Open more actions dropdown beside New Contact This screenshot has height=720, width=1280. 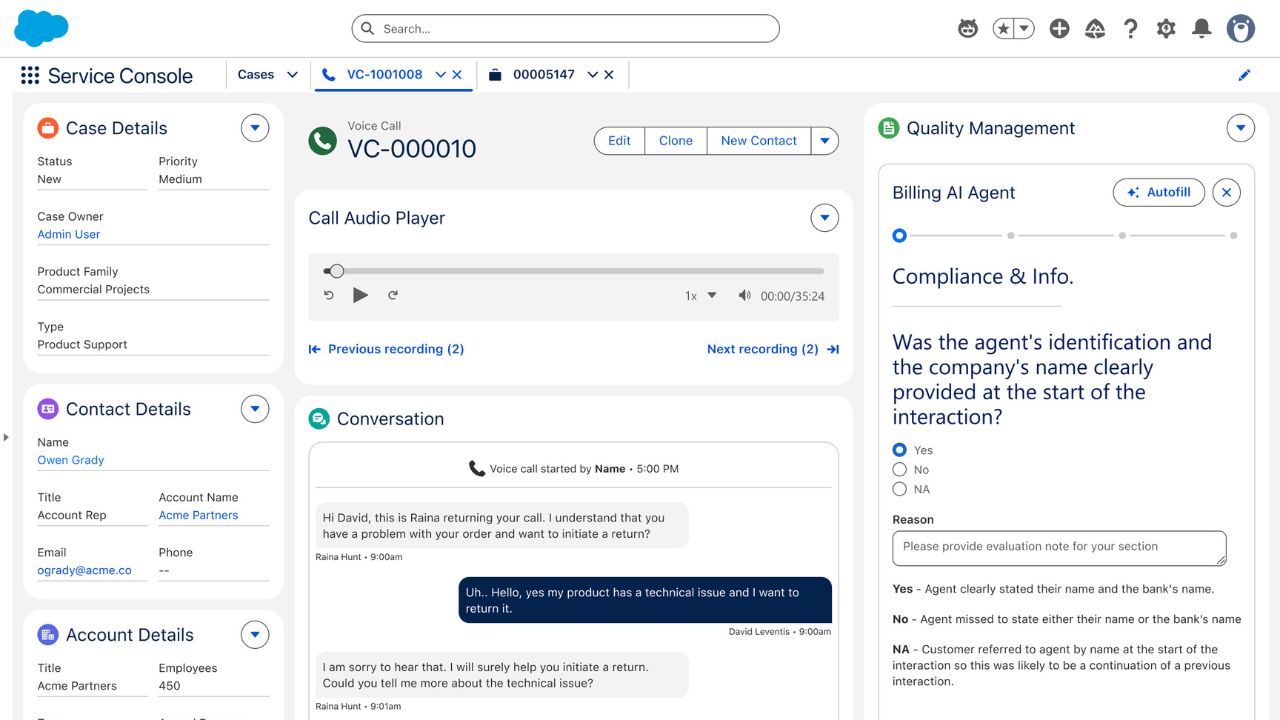[824, 141]
